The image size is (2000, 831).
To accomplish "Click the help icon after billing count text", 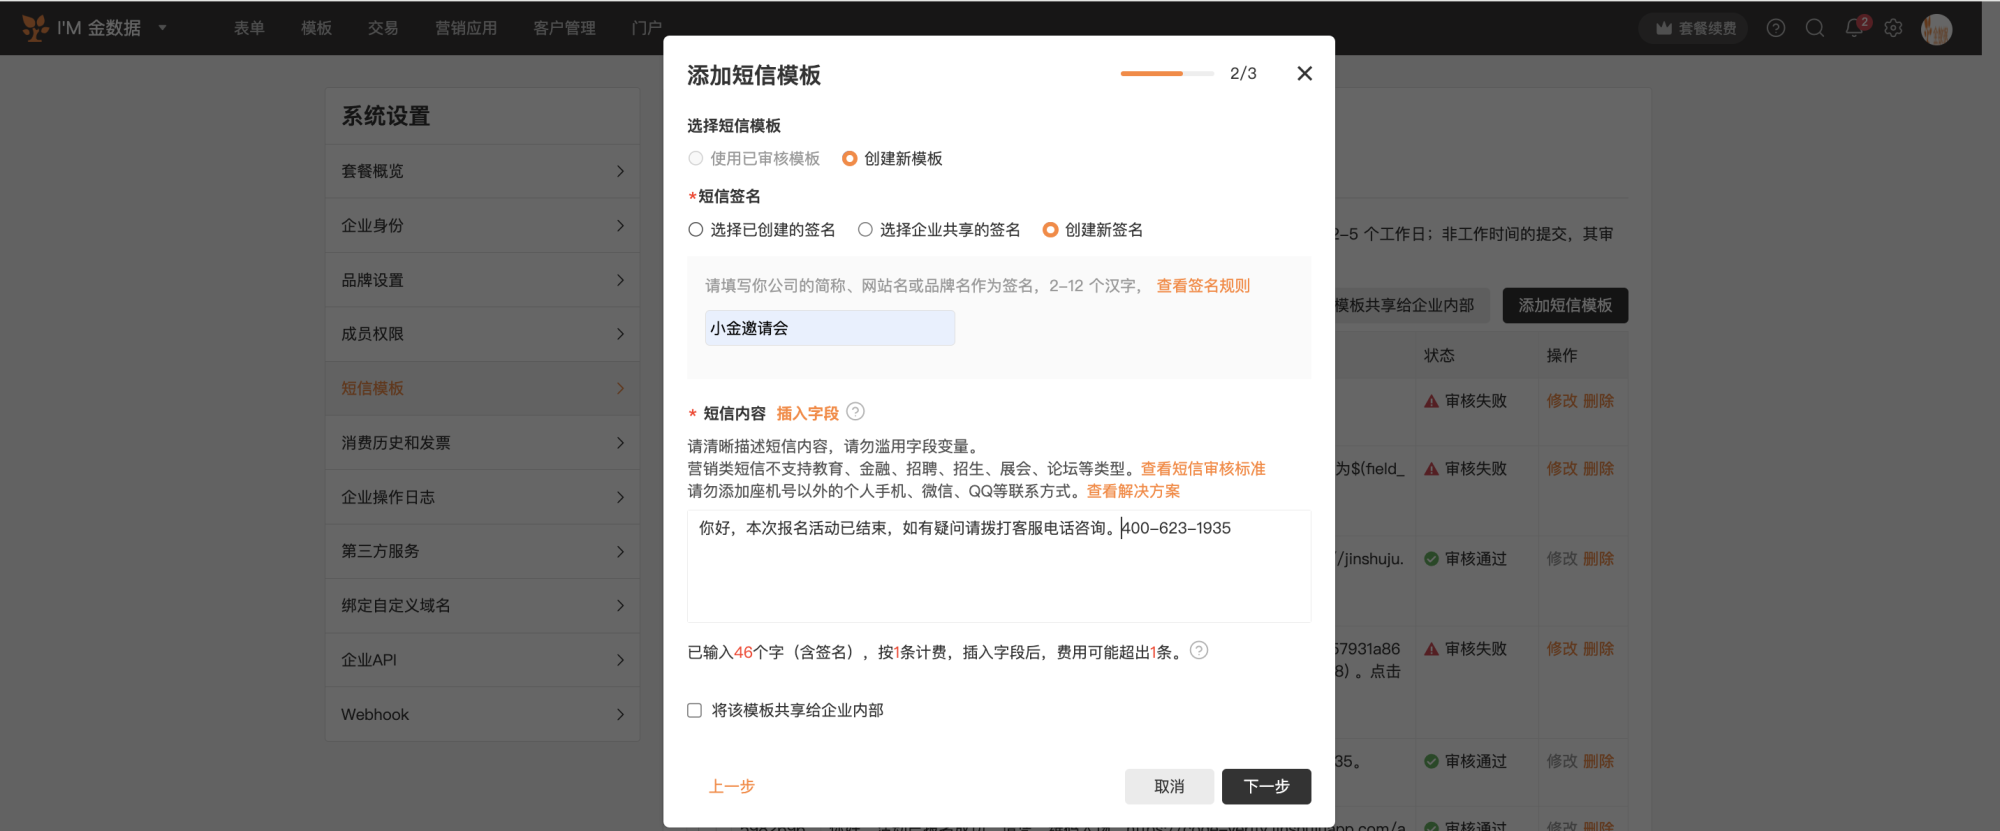I will point(1199,650).
